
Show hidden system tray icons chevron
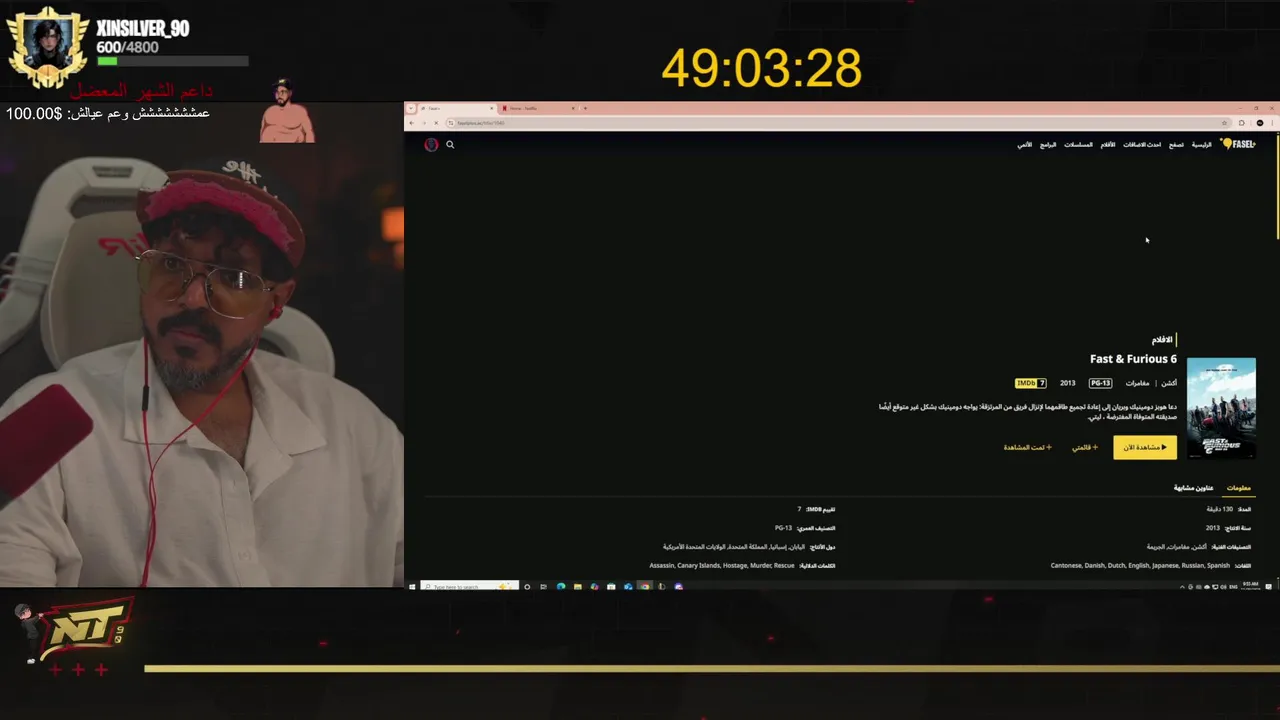click(1182, 587)
